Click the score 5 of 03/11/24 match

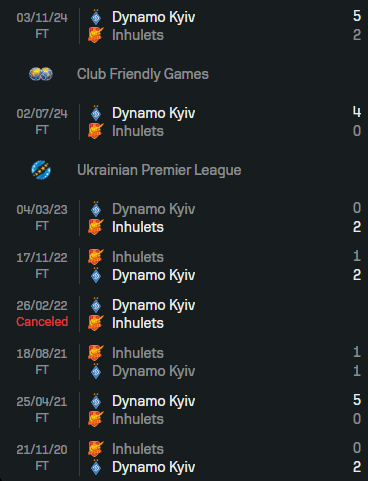coord(357,16)
